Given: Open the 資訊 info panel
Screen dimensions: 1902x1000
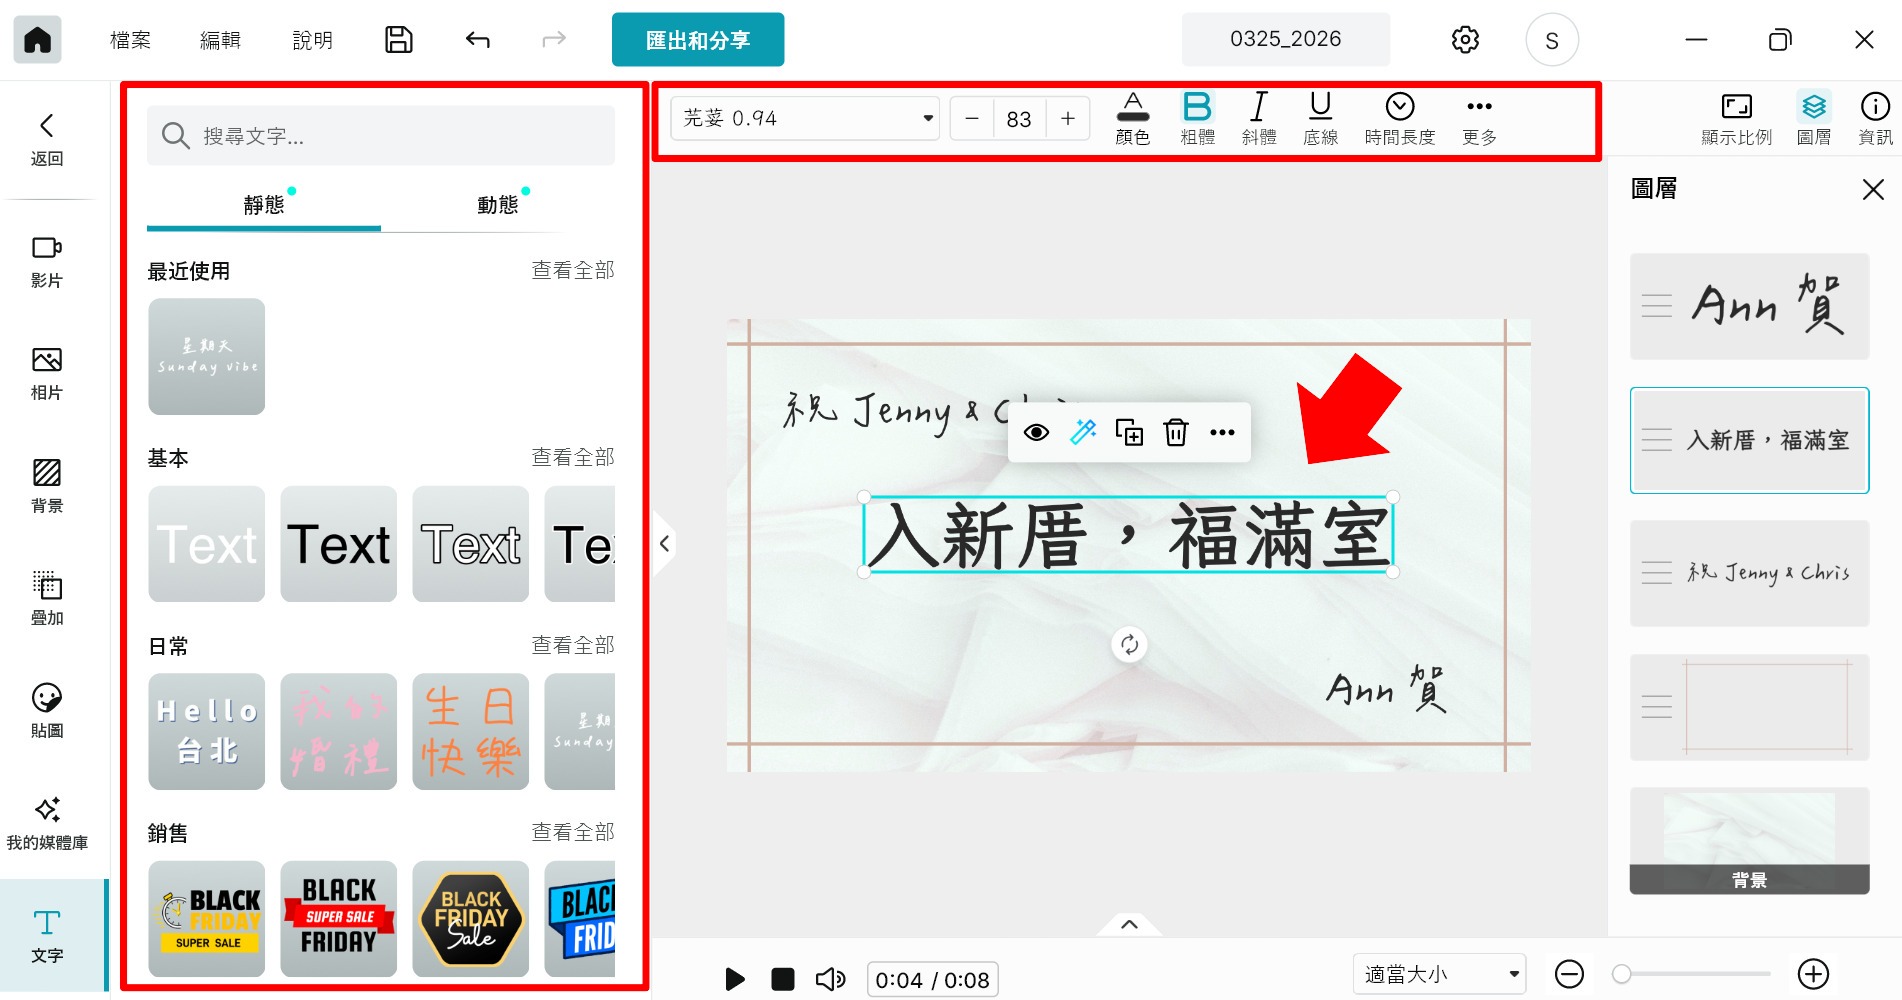Looking at the screenshot, I should pyautogui.click(x=1875, y=117).
